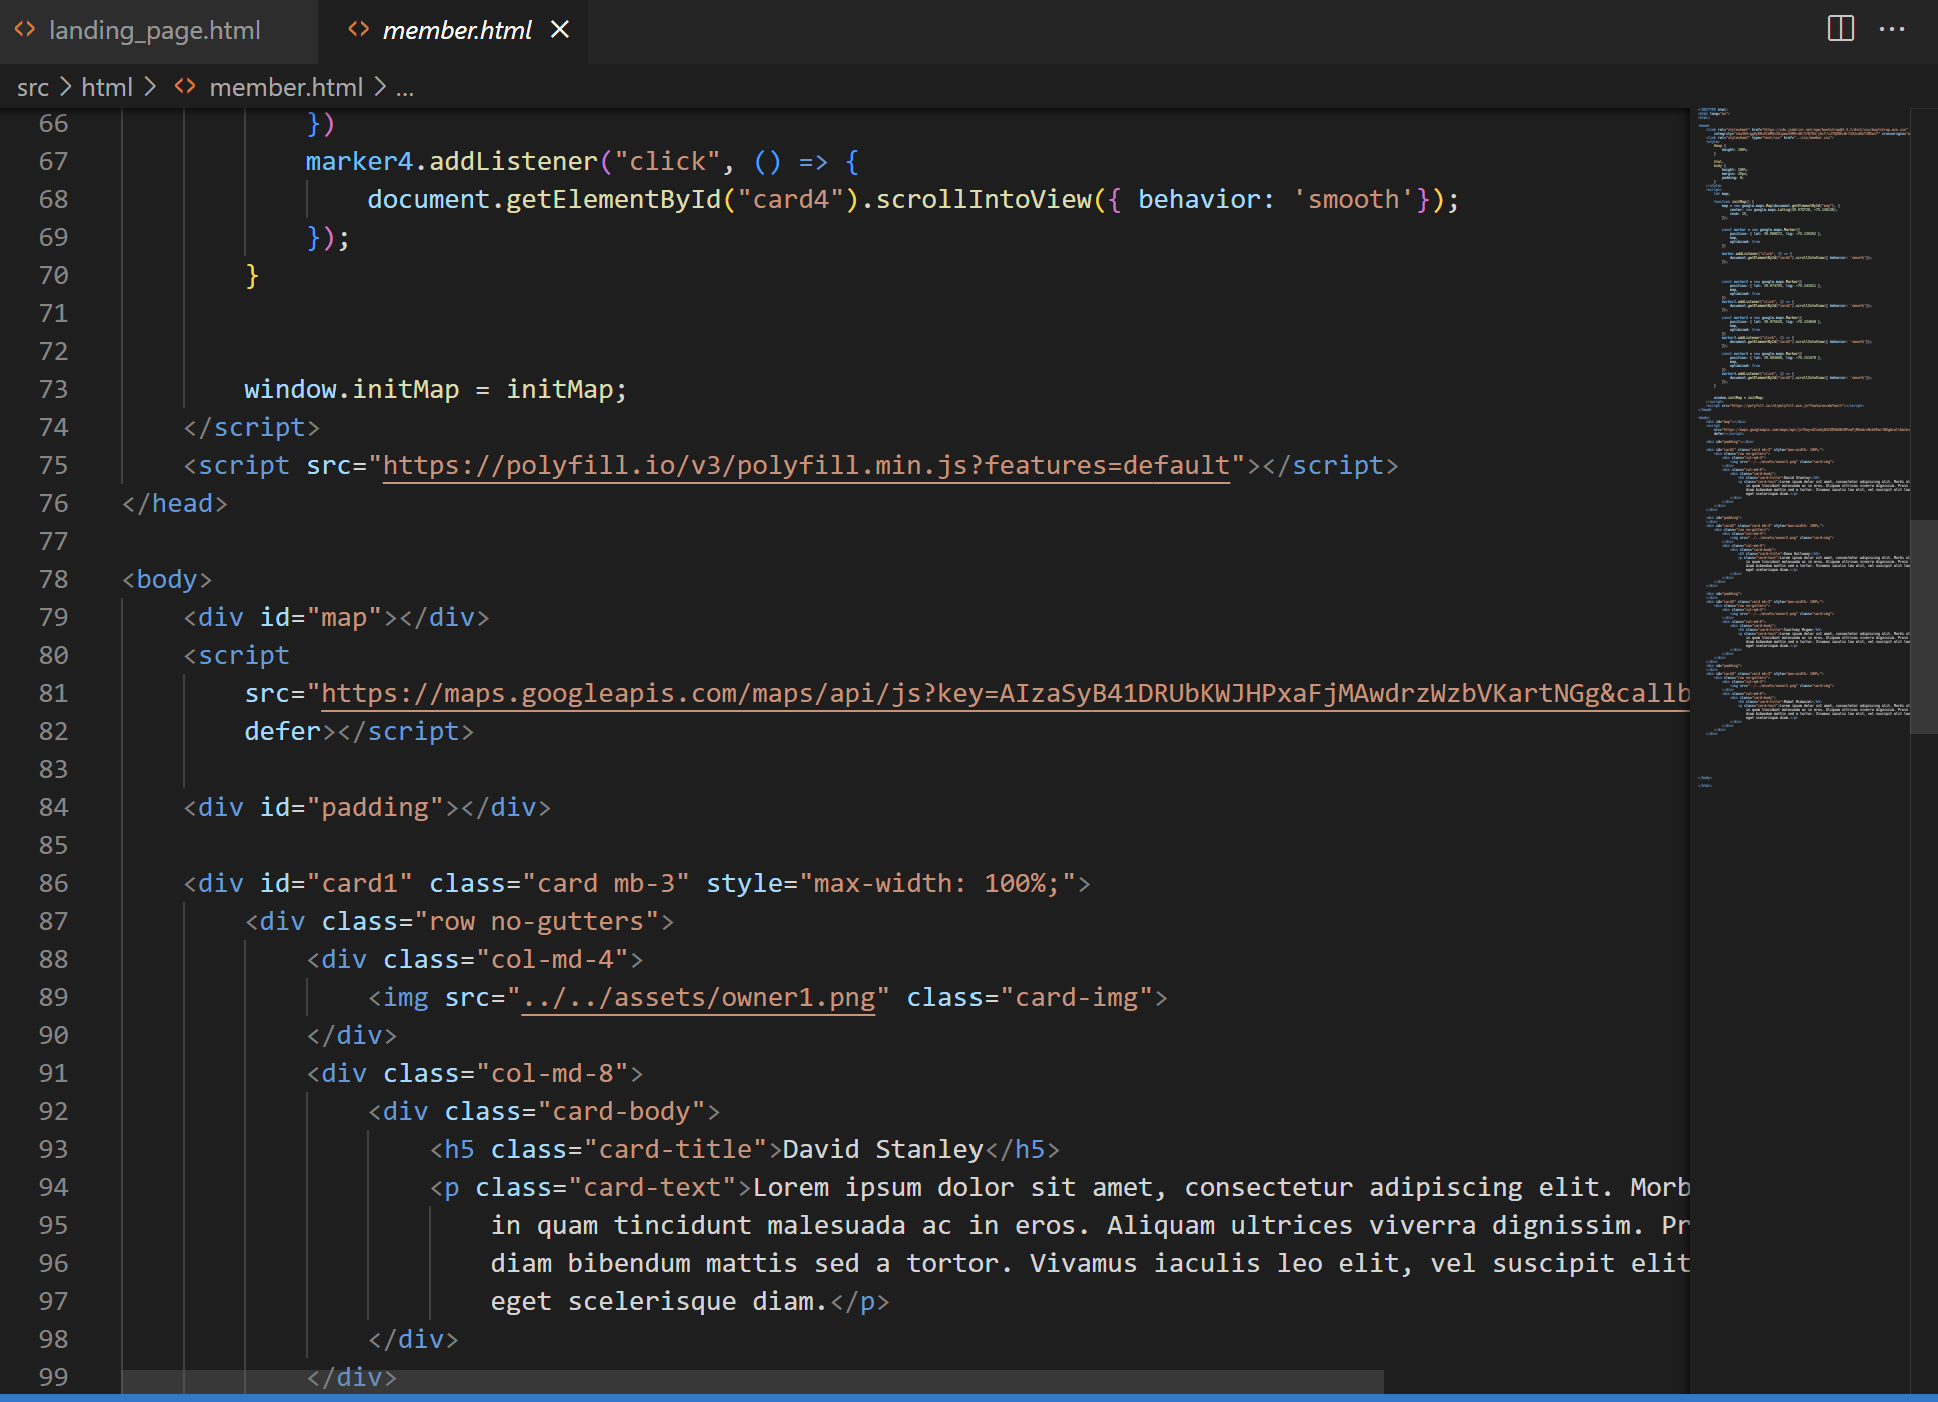Close the member.html tab
The width and height of the screenshot is (1938, 1402).
[560, 30]
